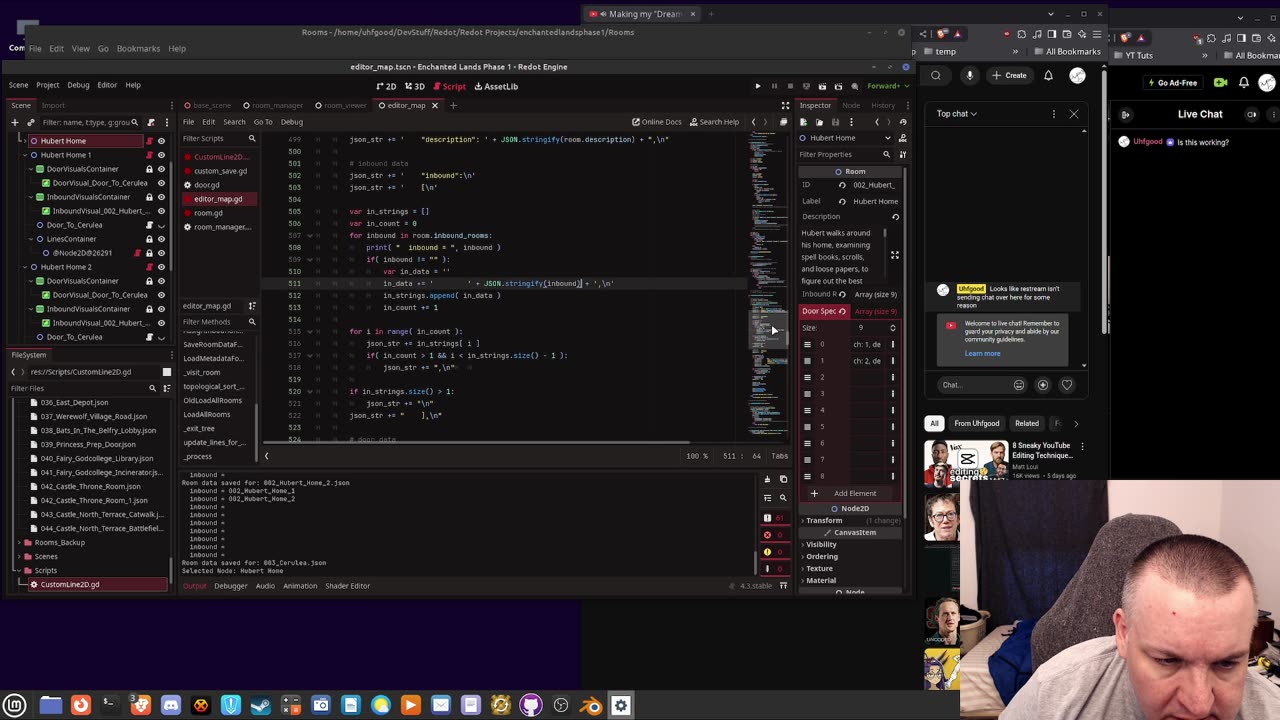Toggle error messages filter in the Output panel
Image resolution: width=1280 pixels, height=720 pixels.
tap(768, 535)
